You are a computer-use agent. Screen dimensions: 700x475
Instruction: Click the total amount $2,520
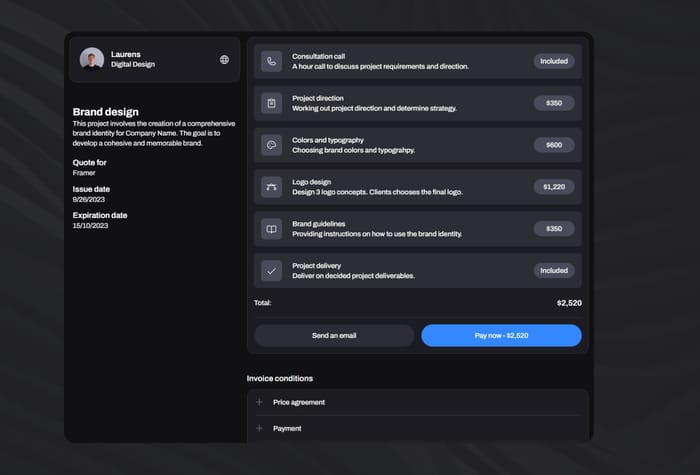569,303
